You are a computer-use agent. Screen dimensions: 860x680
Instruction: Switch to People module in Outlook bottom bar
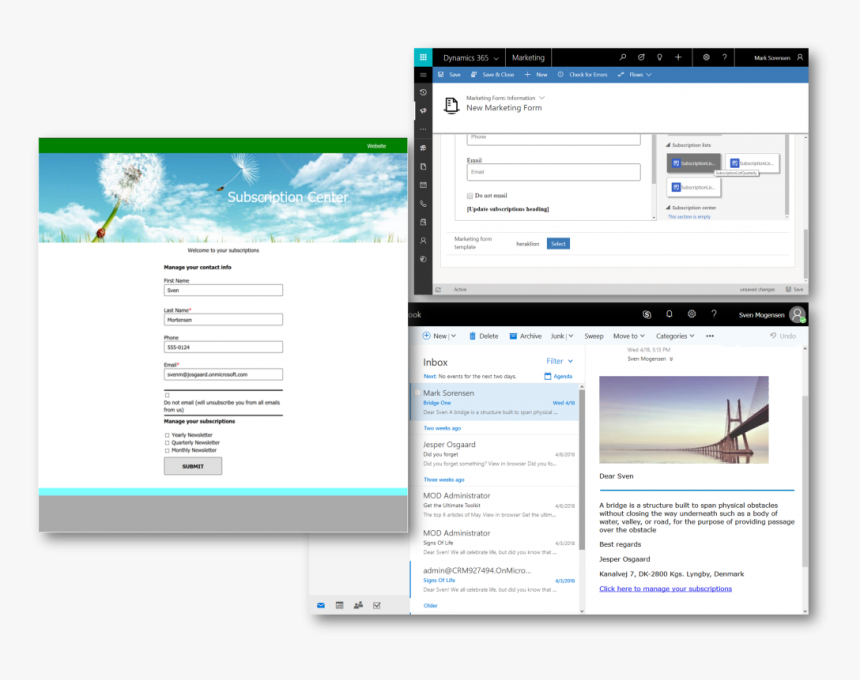pyautogui.click(x=358, y=605)
